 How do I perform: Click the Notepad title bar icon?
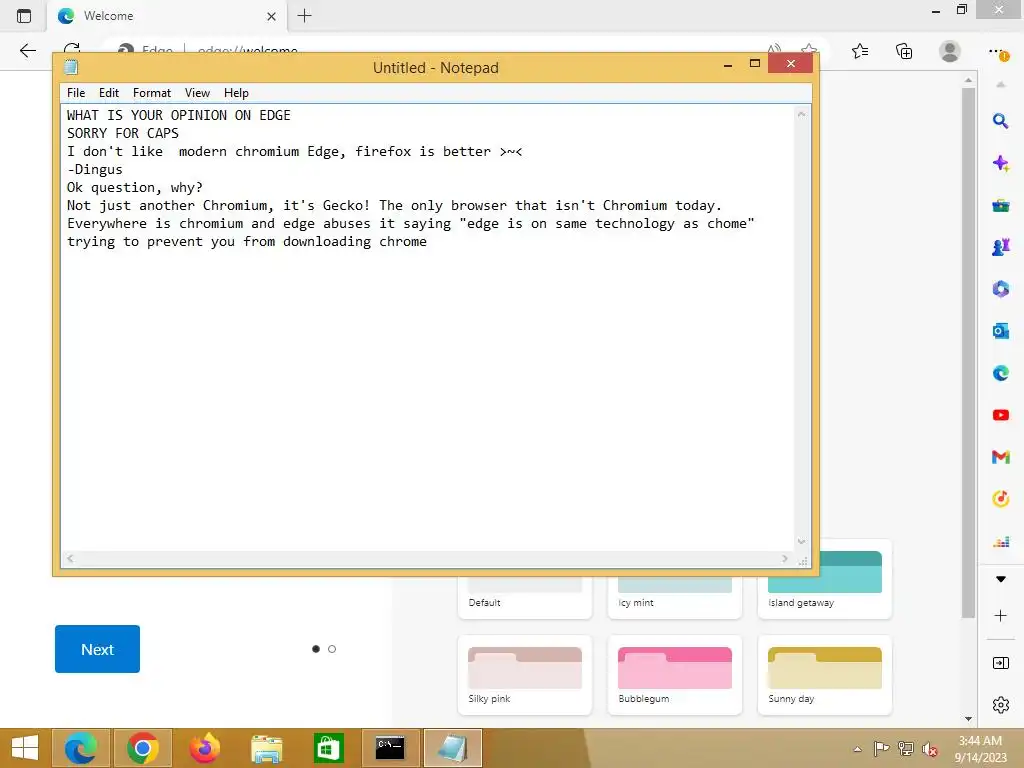(71, 67)
